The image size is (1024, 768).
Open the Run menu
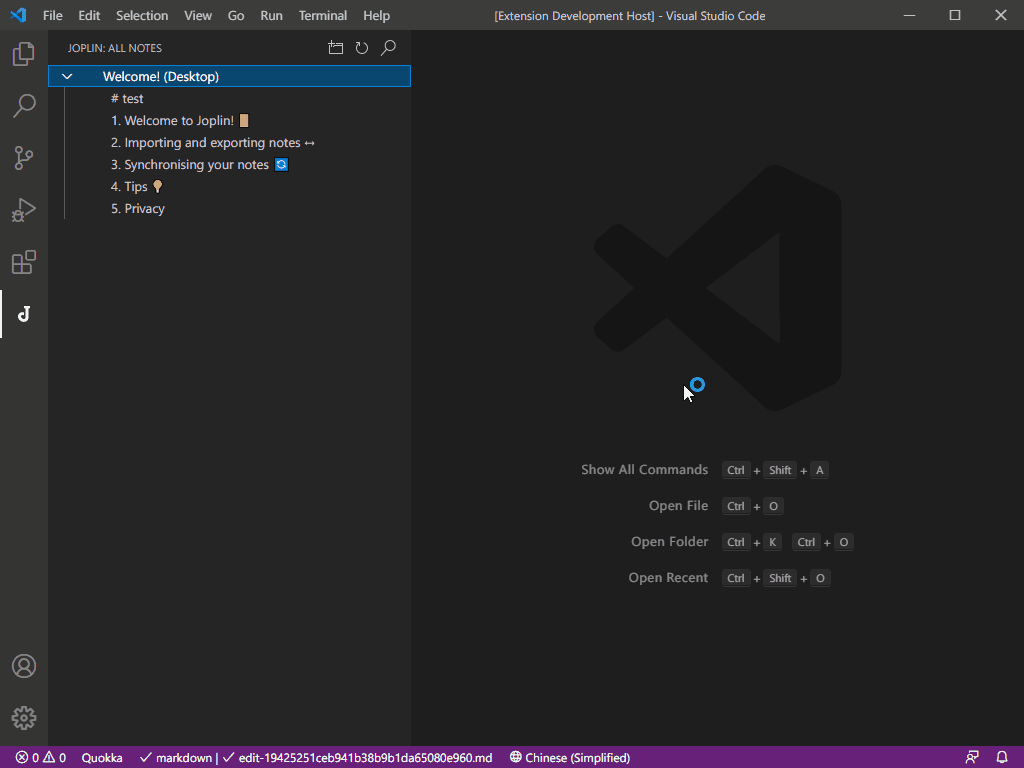(271, 16)
